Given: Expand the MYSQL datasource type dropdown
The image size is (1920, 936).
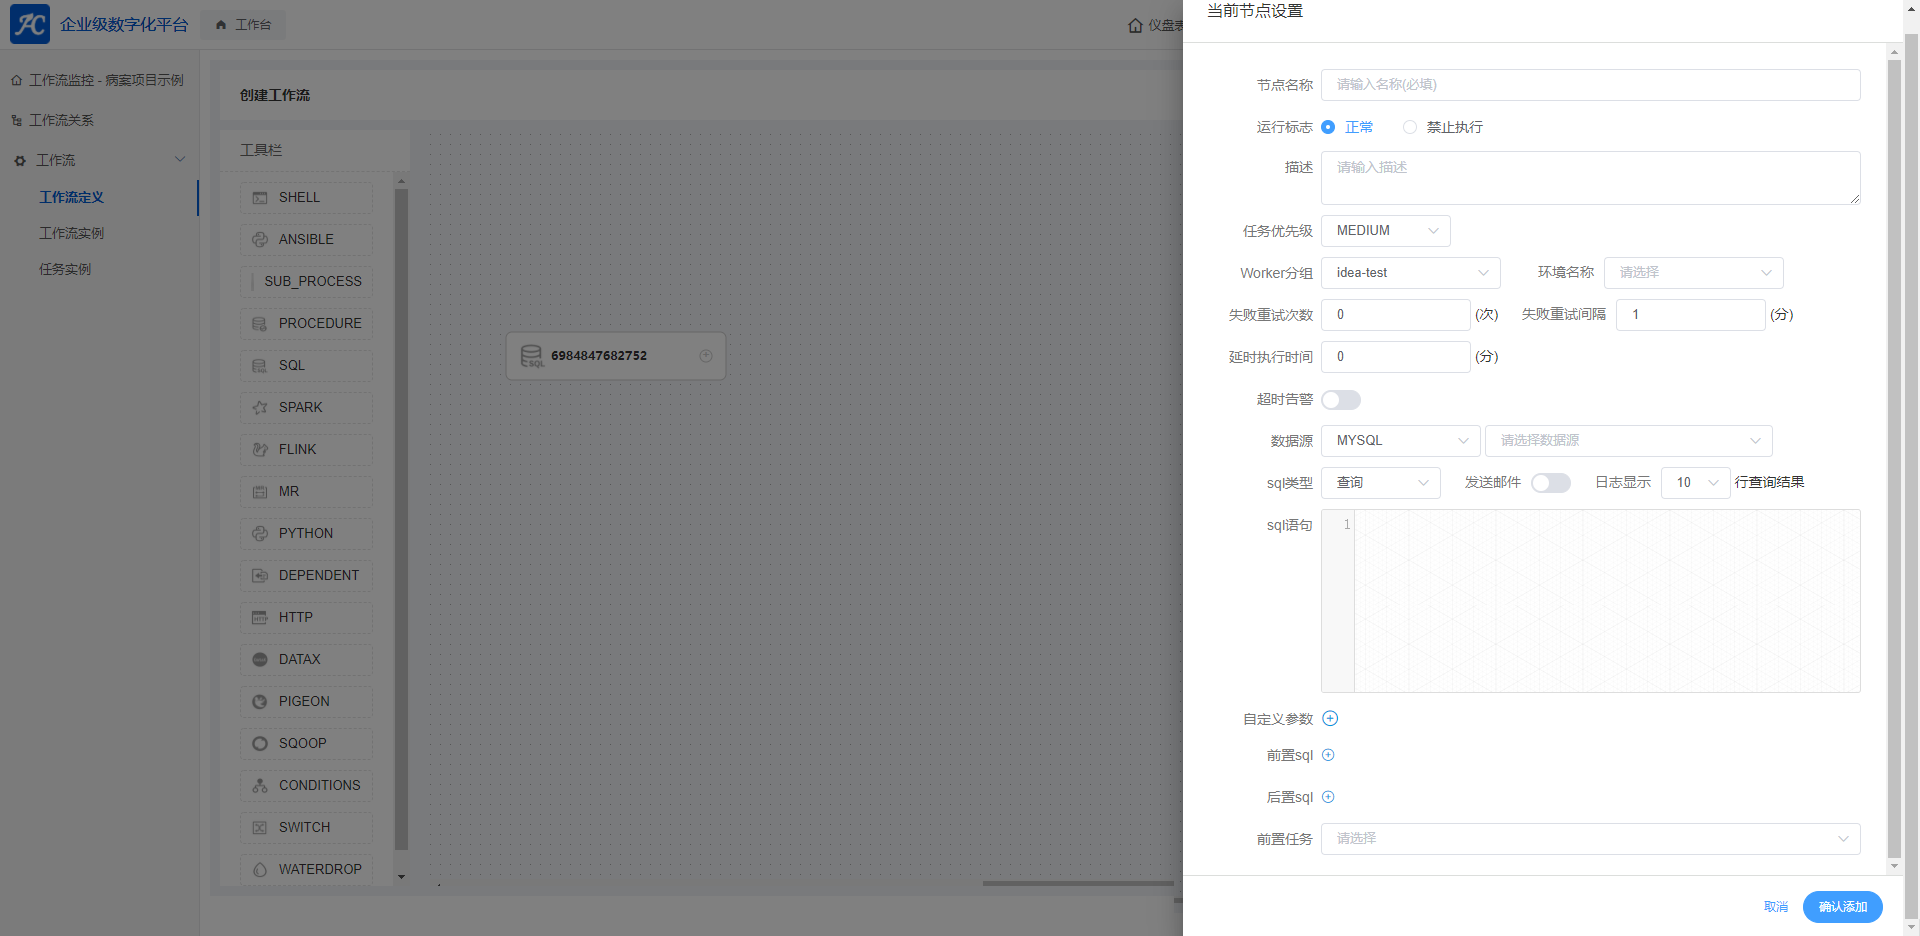Looking at the screenshot, I should pos(1400,441).
